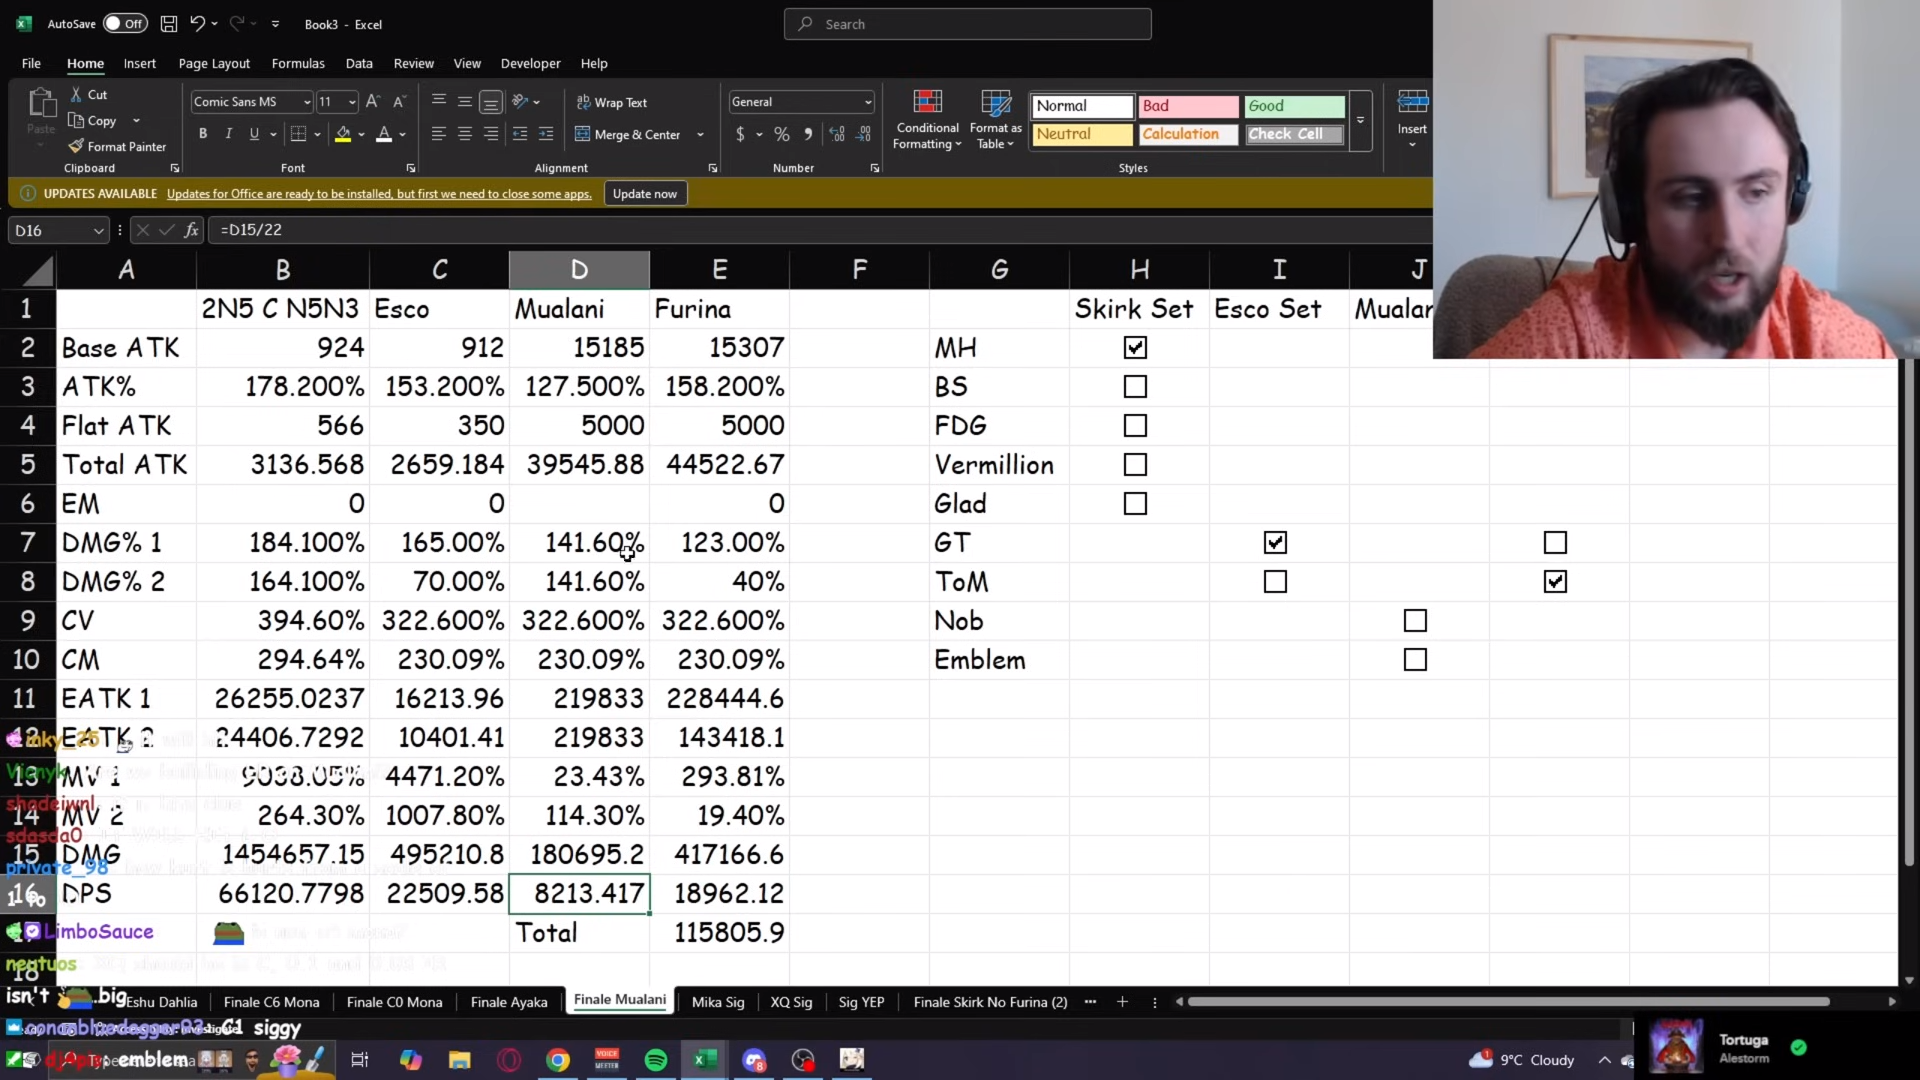Viewport: 1920px width, 1080px height.
Task: Click the Cut scissors icon
Action: click(x=77, y=94)
